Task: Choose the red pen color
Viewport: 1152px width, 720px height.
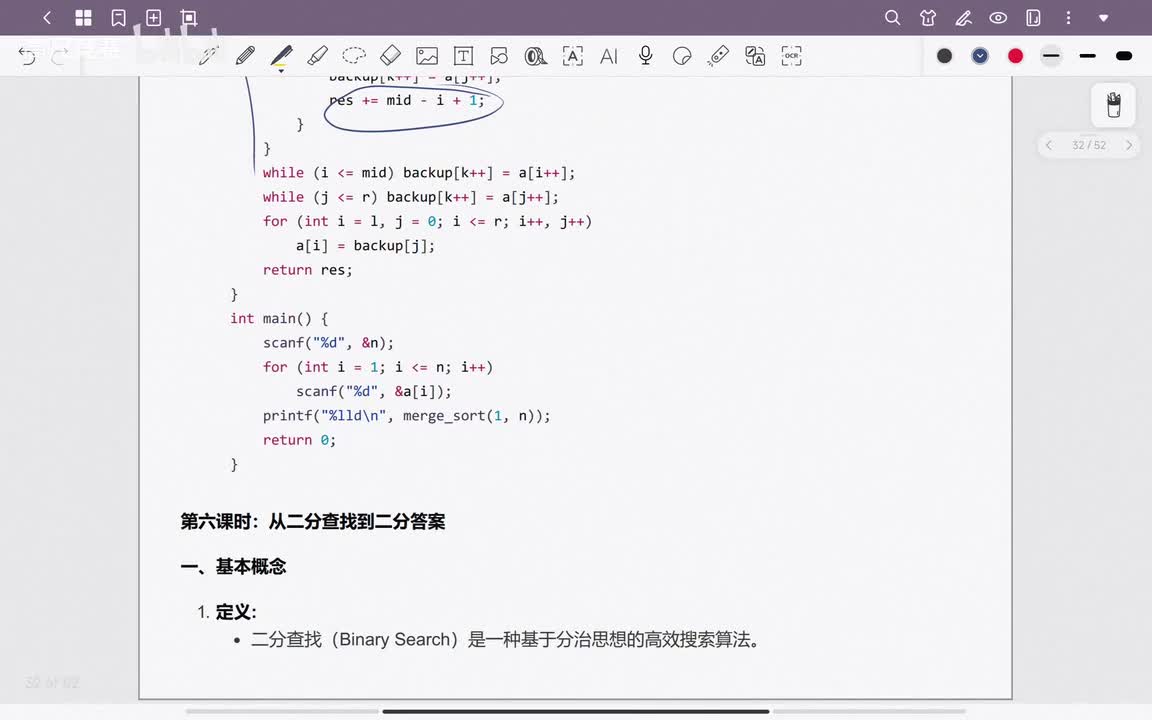Action: [1015, 56]
